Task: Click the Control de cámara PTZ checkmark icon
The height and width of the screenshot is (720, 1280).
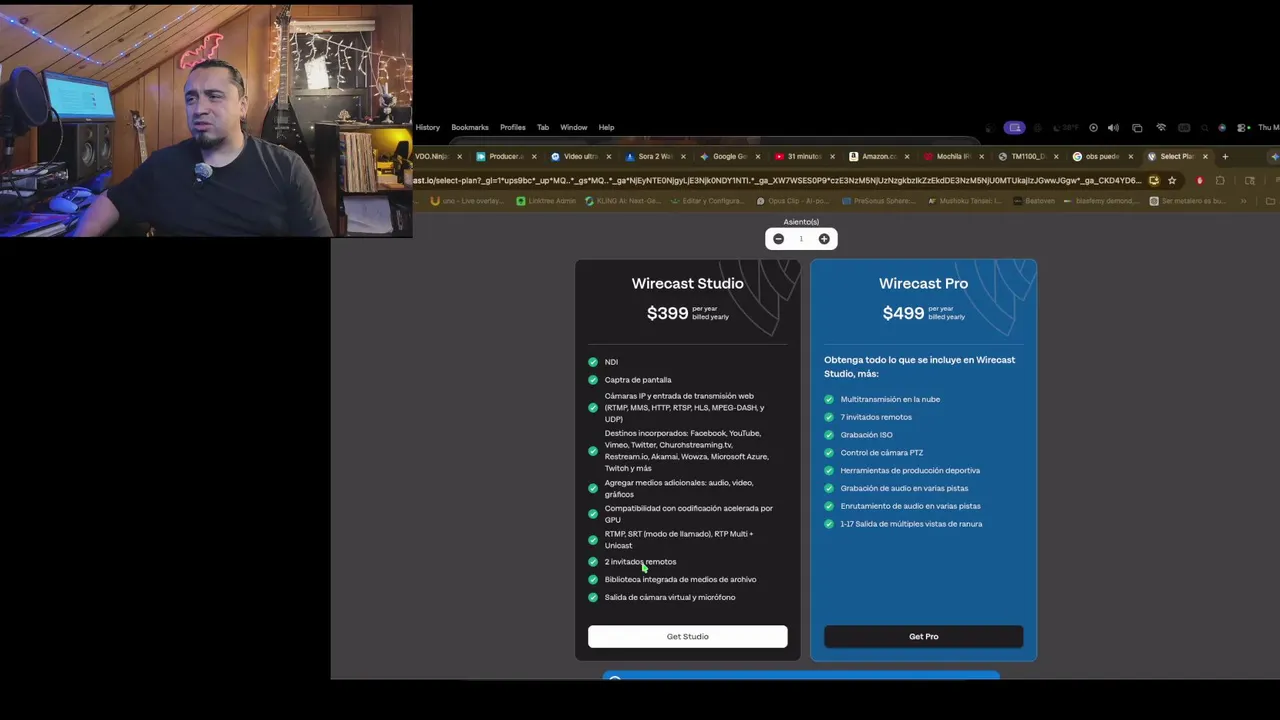Action: pos(829,453)
